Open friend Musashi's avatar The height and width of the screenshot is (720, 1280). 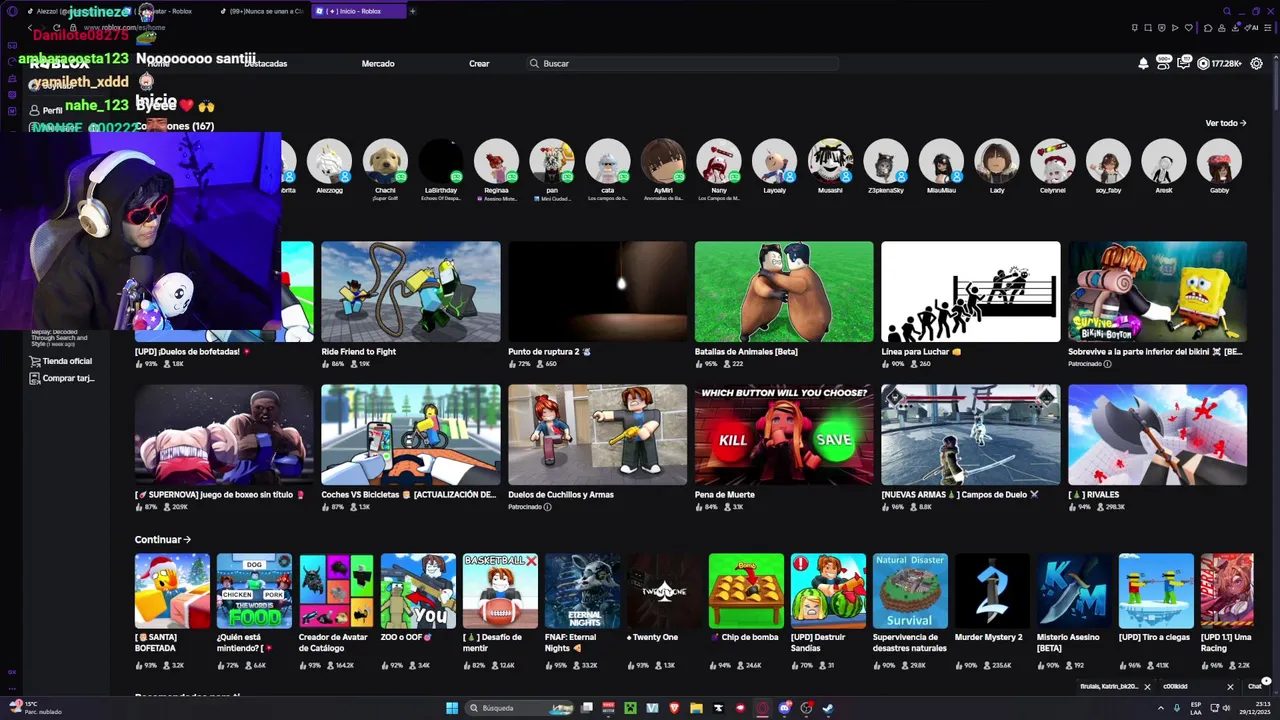(x=830, y=161)
